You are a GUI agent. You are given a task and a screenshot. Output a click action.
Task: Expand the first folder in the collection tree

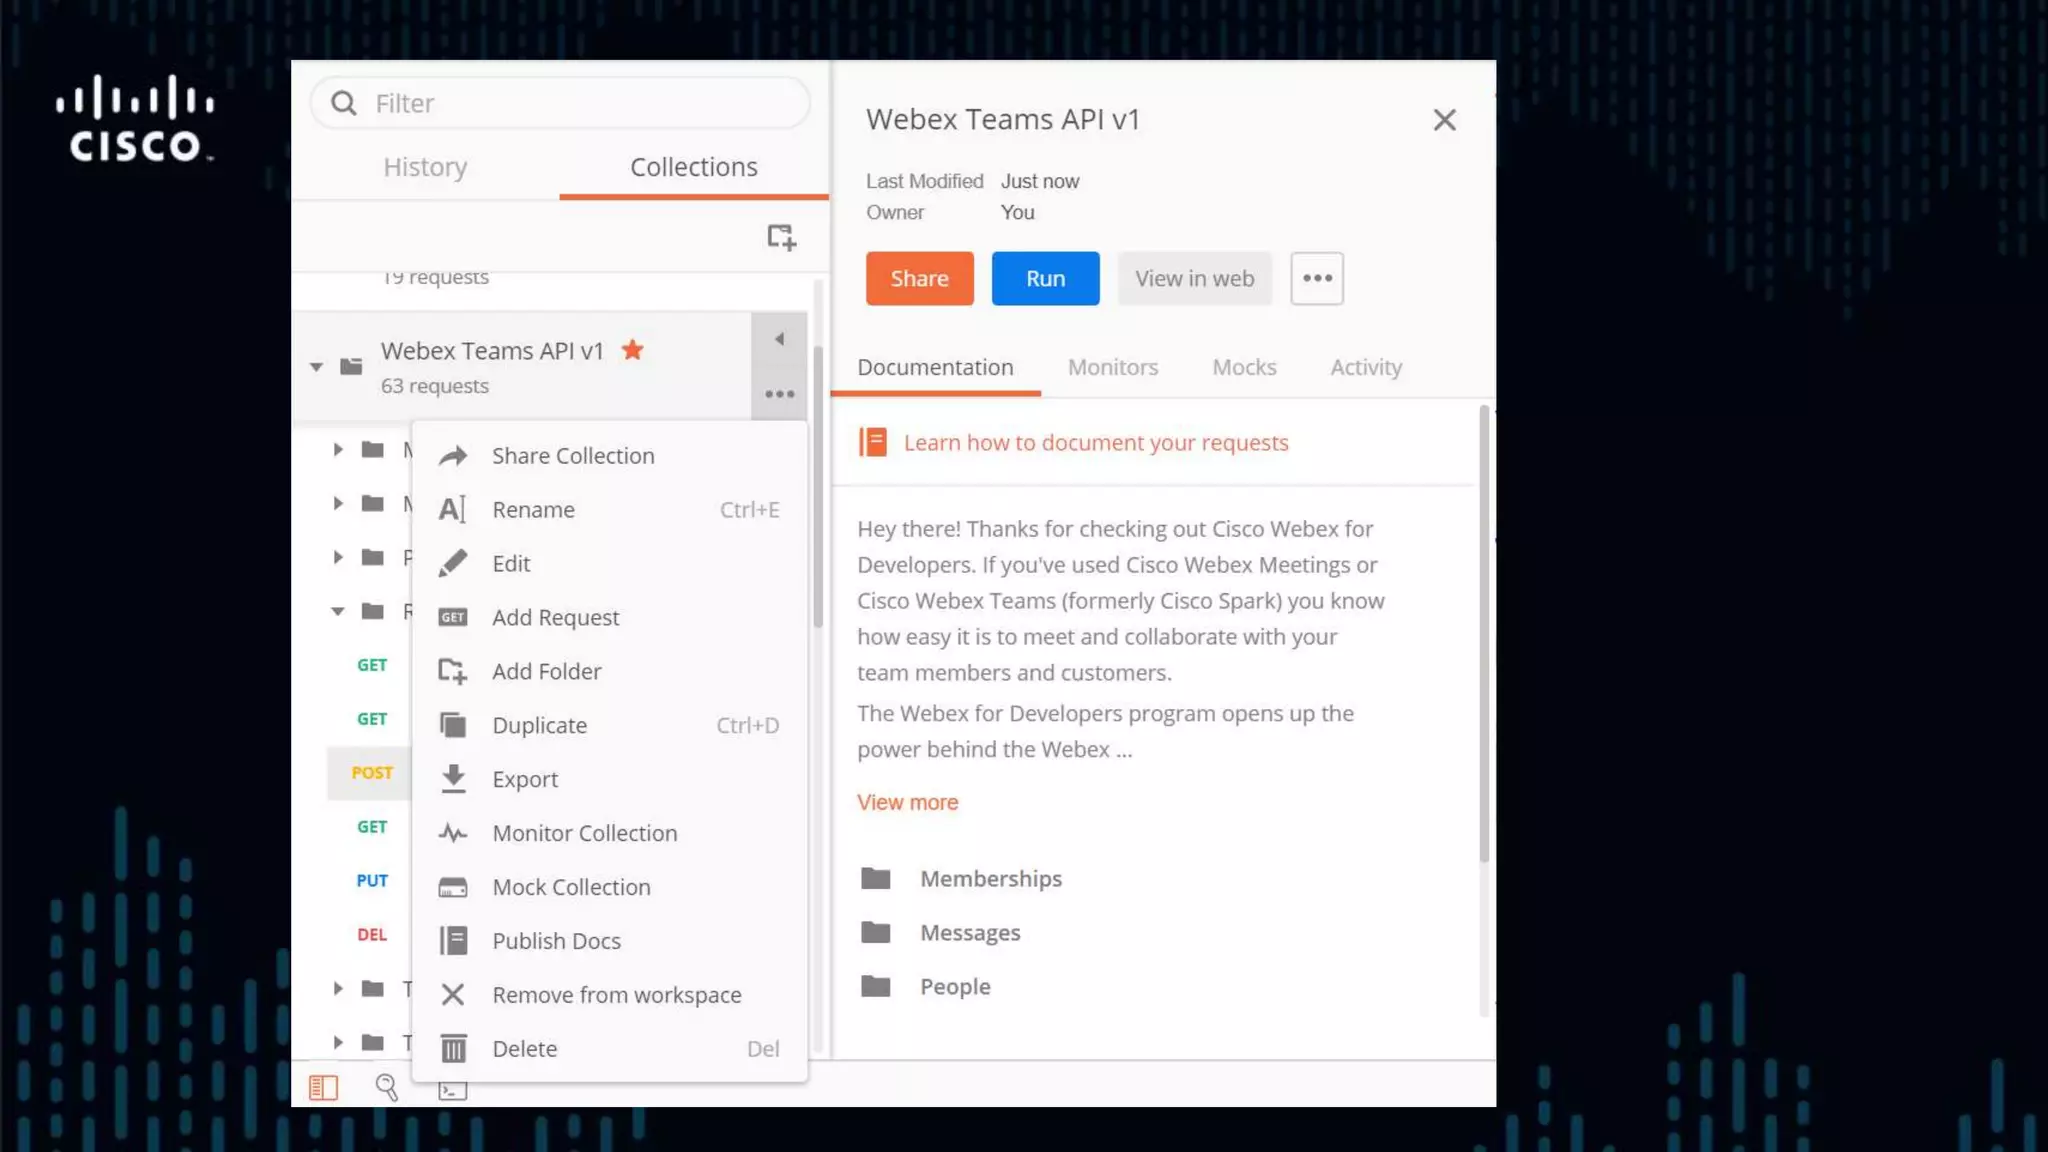[x=338, y=450]
